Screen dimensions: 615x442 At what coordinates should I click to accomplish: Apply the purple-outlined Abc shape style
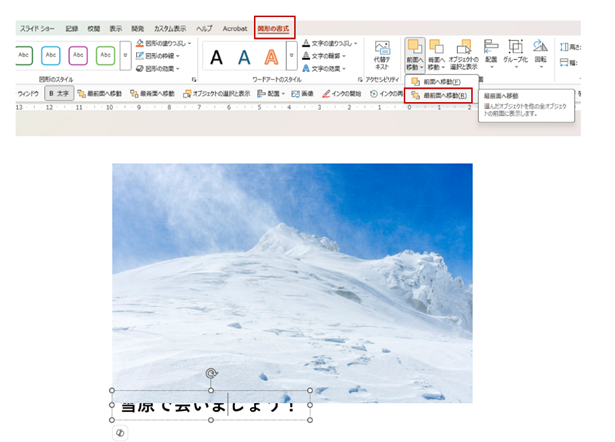coord(78,55)
